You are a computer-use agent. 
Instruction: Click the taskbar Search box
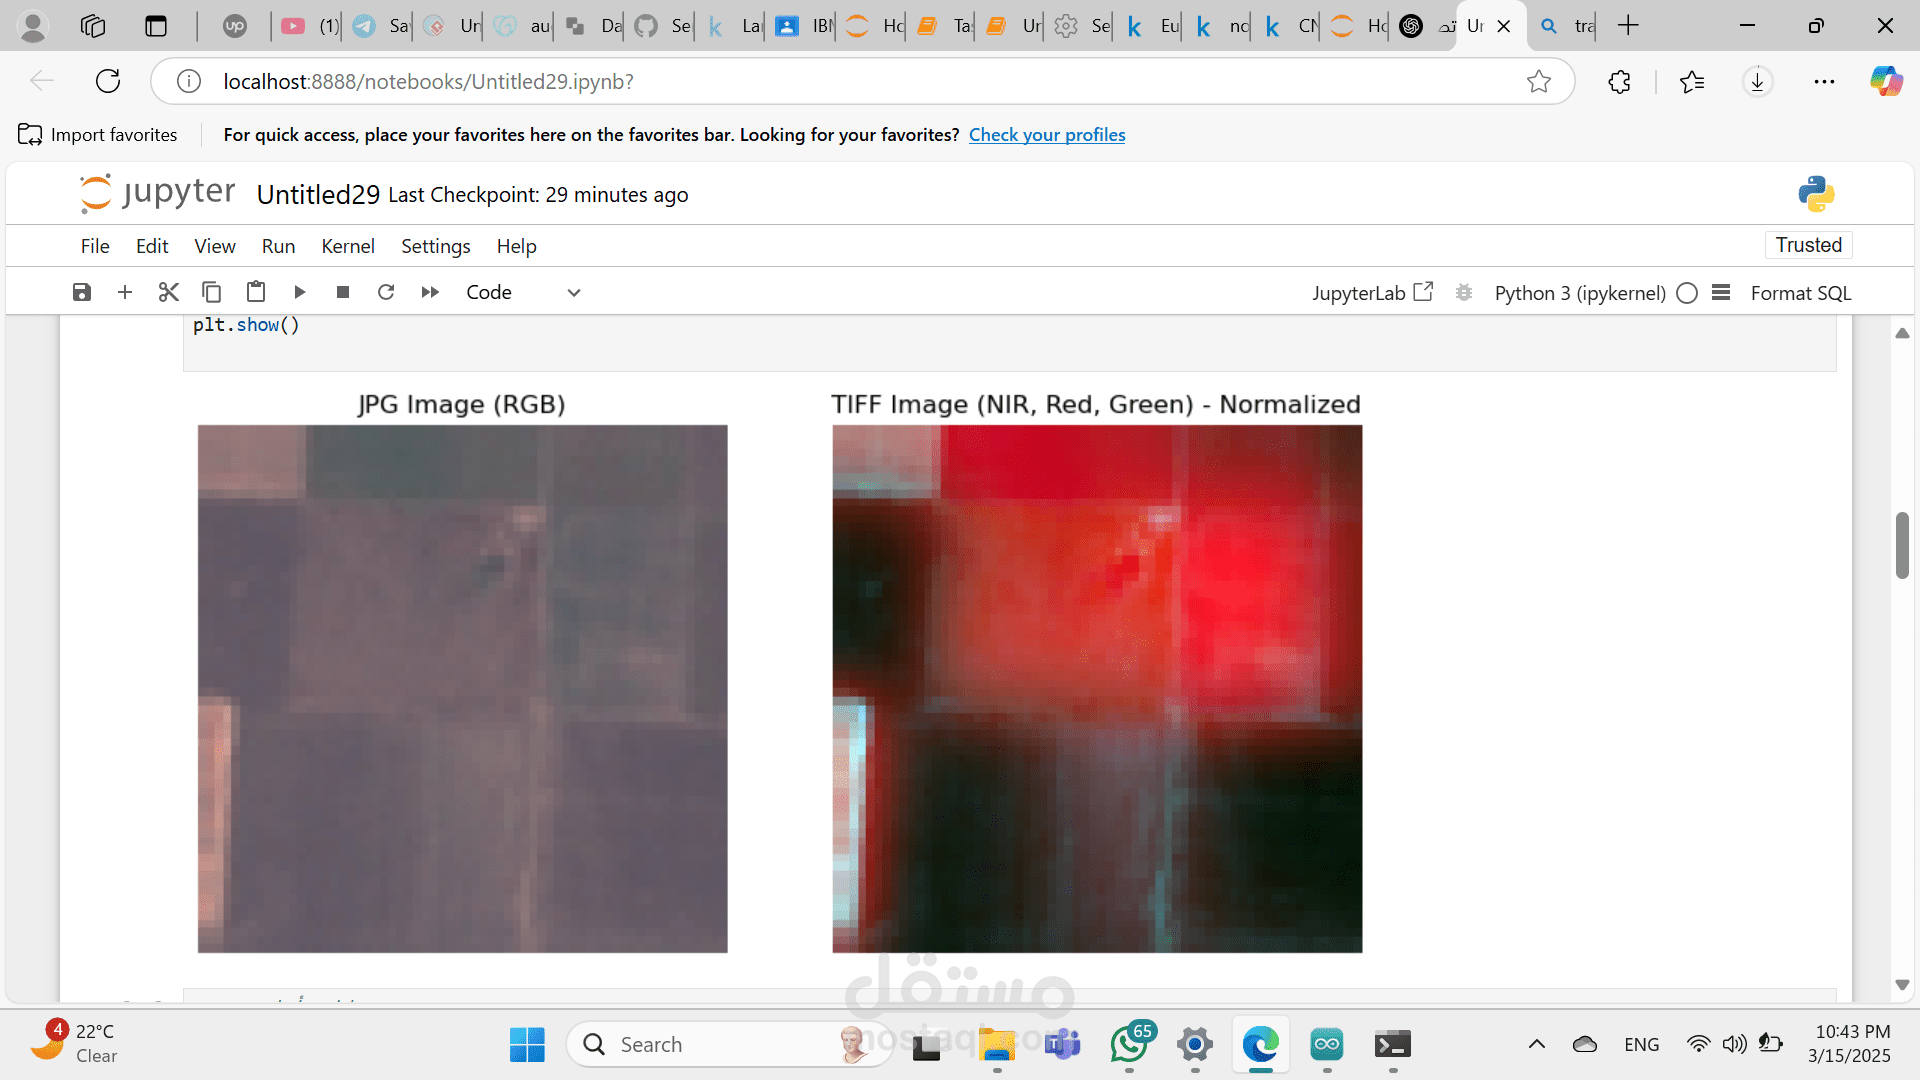pyautogui.click(x=730, y=1044)
